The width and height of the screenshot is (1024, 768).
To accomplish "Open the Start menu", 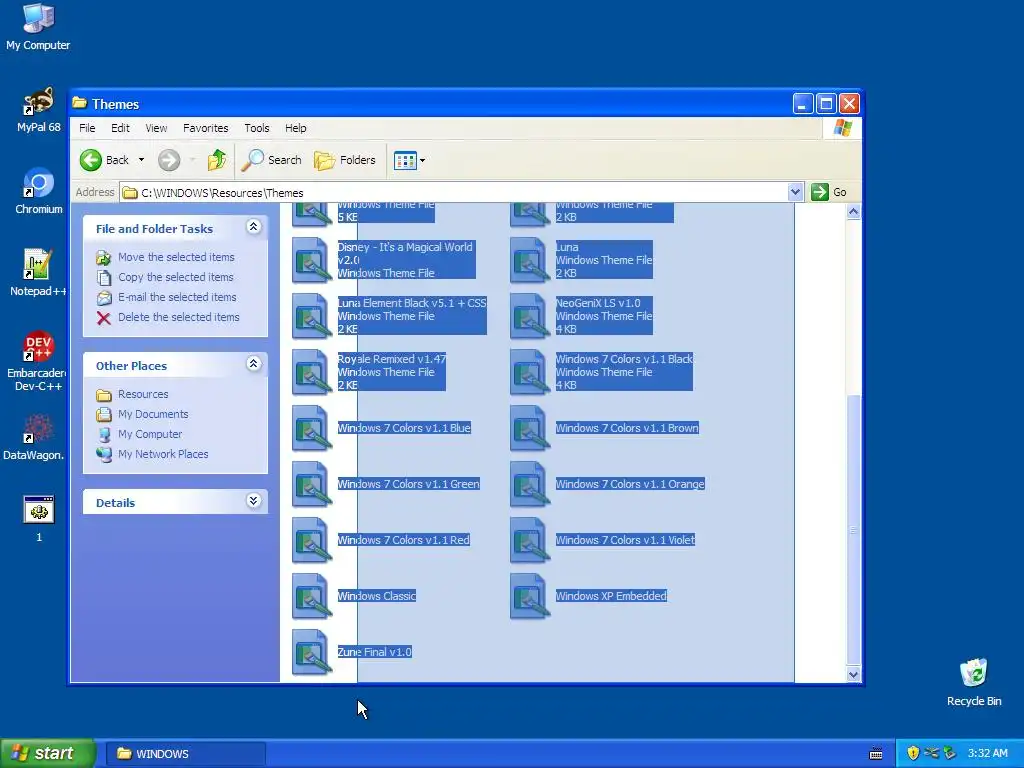I will (x=47, y=754).
